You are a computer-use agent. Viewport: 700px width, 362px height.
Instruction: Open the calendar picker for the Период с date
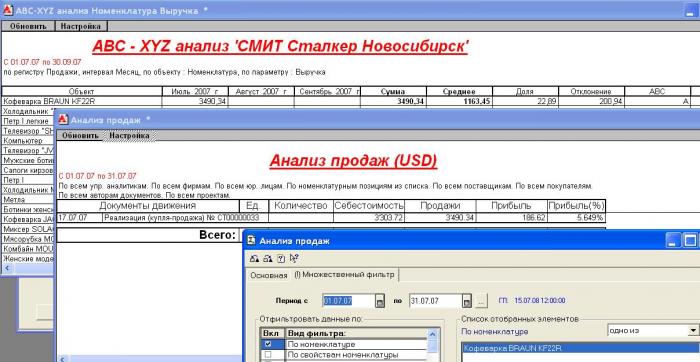[380, 301]
